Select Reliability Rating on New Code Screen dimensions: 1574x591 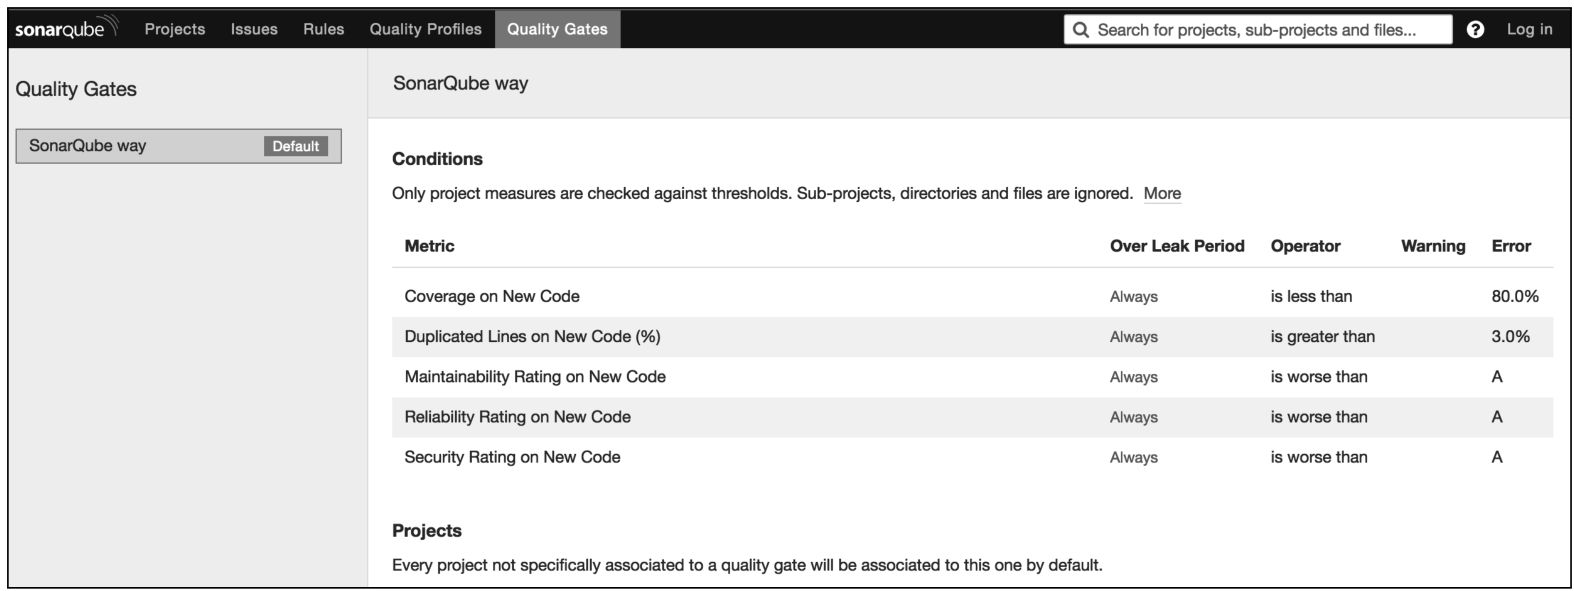pyautogui.click(x=517, y=416)
